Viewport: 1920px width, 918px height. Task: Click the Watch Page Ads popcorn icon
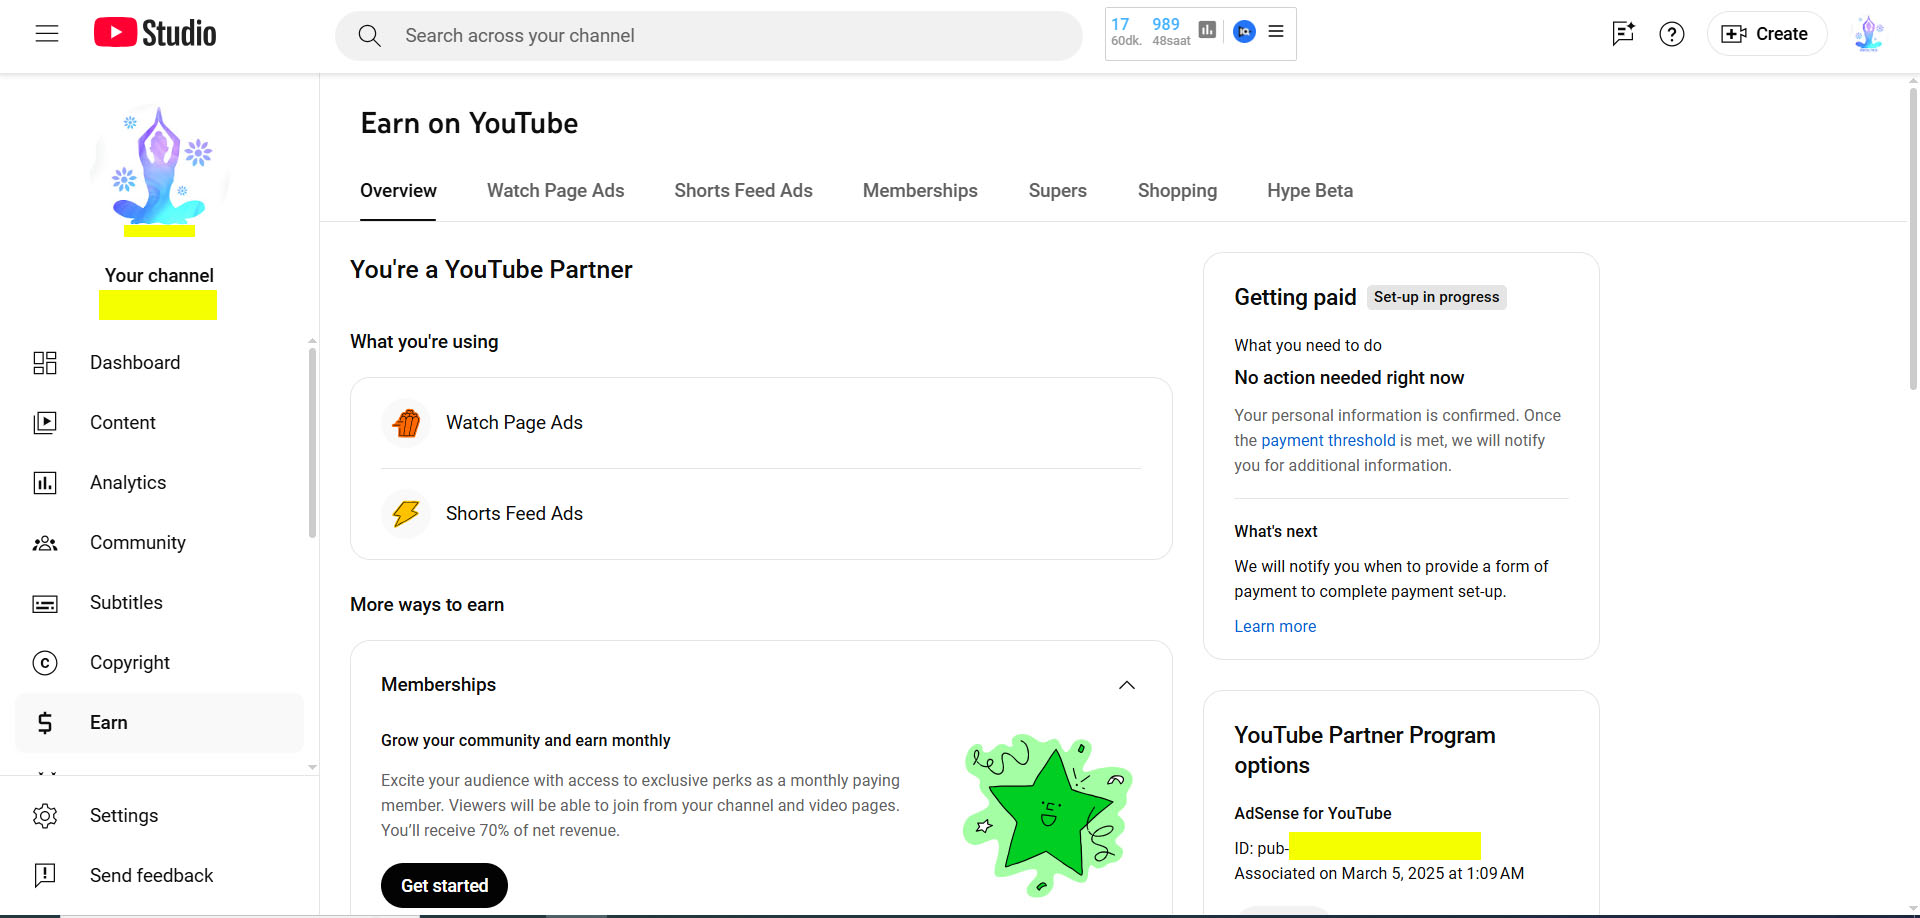[406, 423]
